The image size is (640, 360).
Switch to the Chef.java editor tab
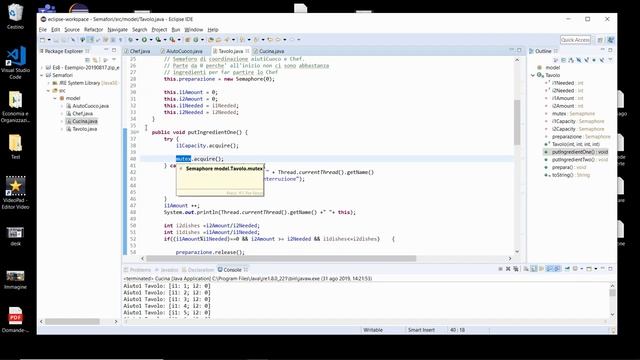pyautogui.click(x=137, y=51)
